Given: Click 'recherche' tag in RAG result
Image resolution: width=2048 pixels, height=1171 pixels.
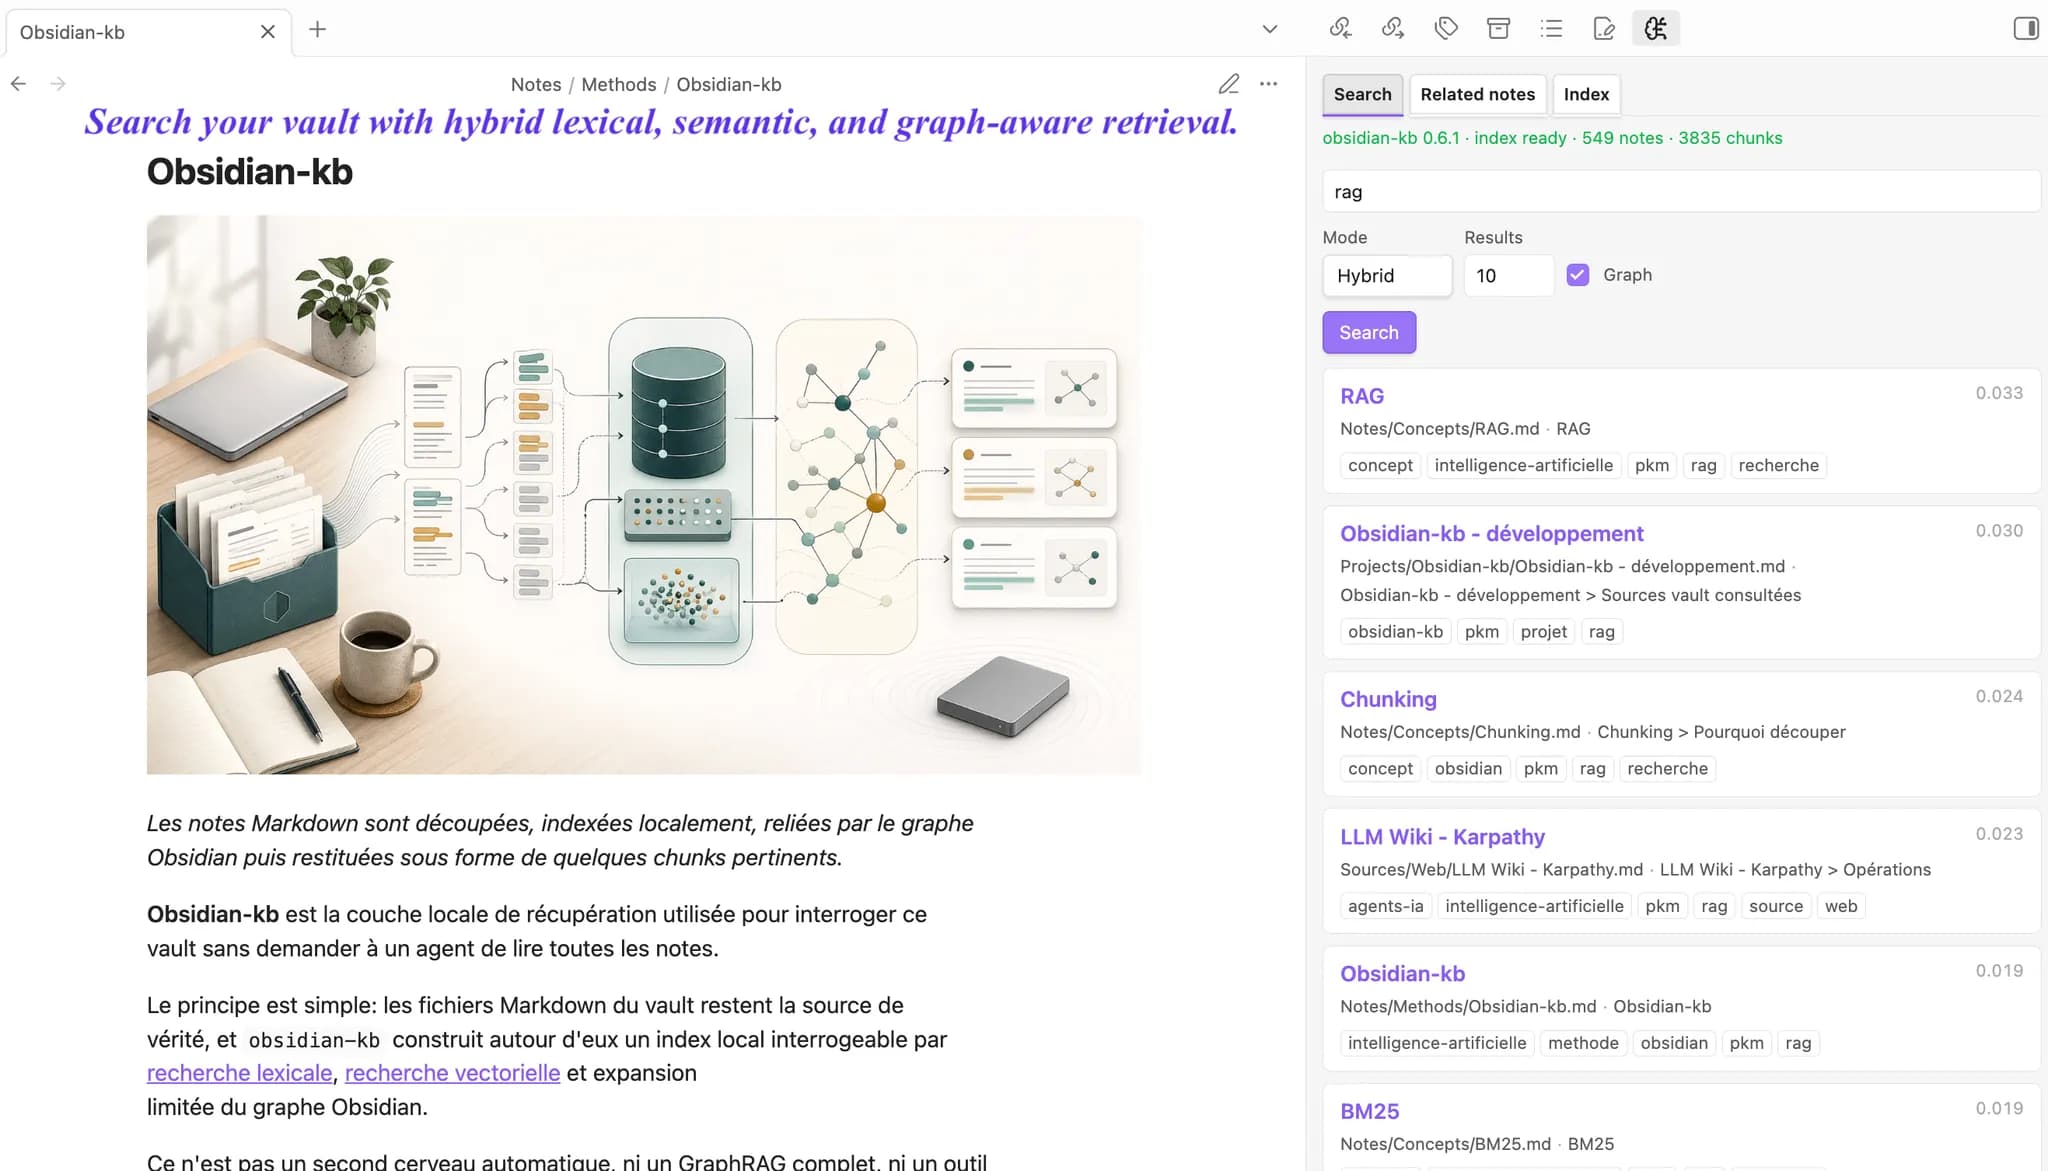Looking at the screenshot, I should [x=1778, y=465].
